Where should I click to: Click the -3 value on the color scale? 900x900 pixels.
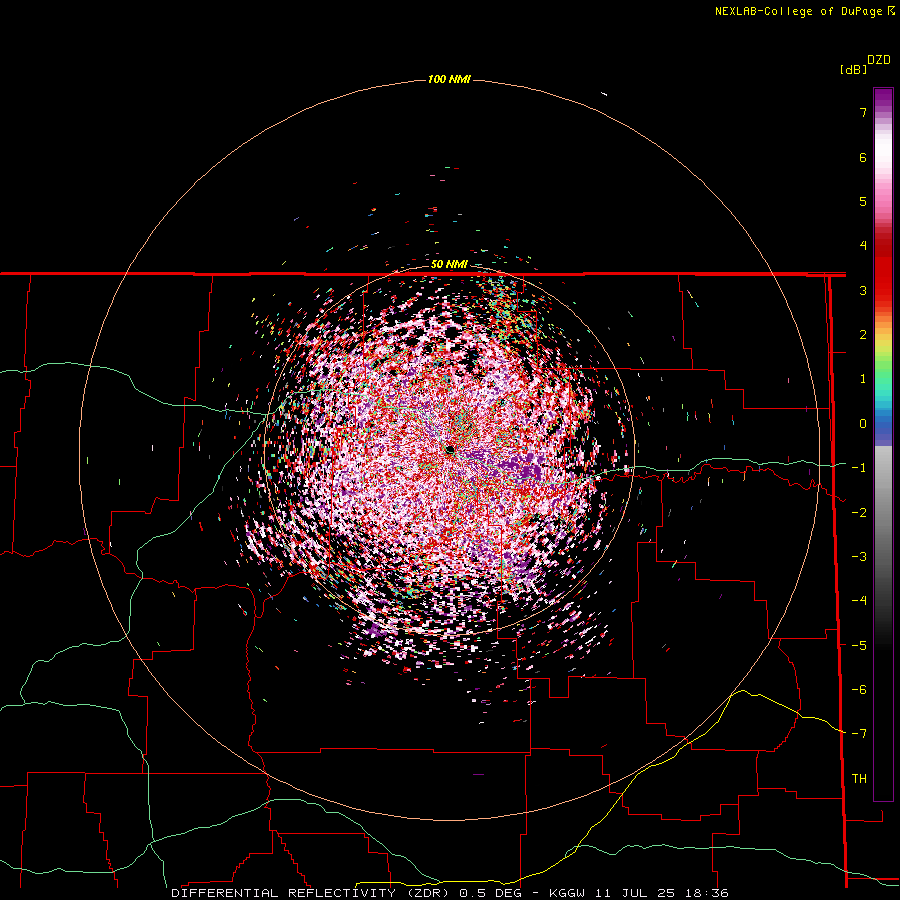859,556
